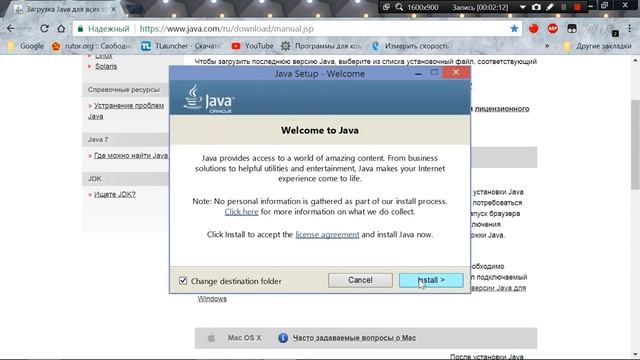Click the Надежный secure site badge
640x360 pixels.
click(104, 29)
